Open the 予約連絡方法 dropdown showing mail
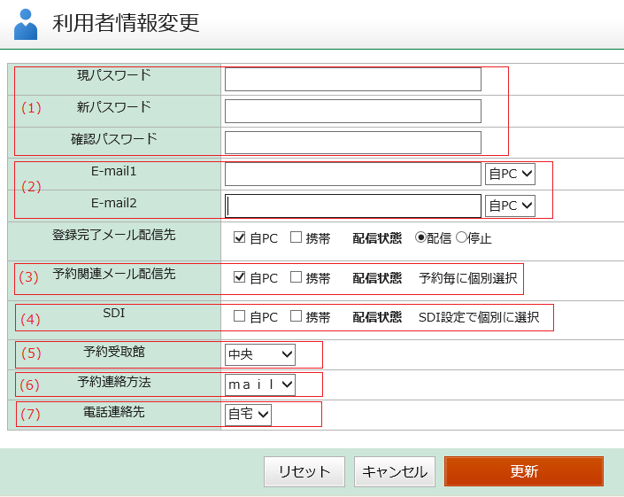The height and width of the screenshot is (497, 624). pos(260,385)
